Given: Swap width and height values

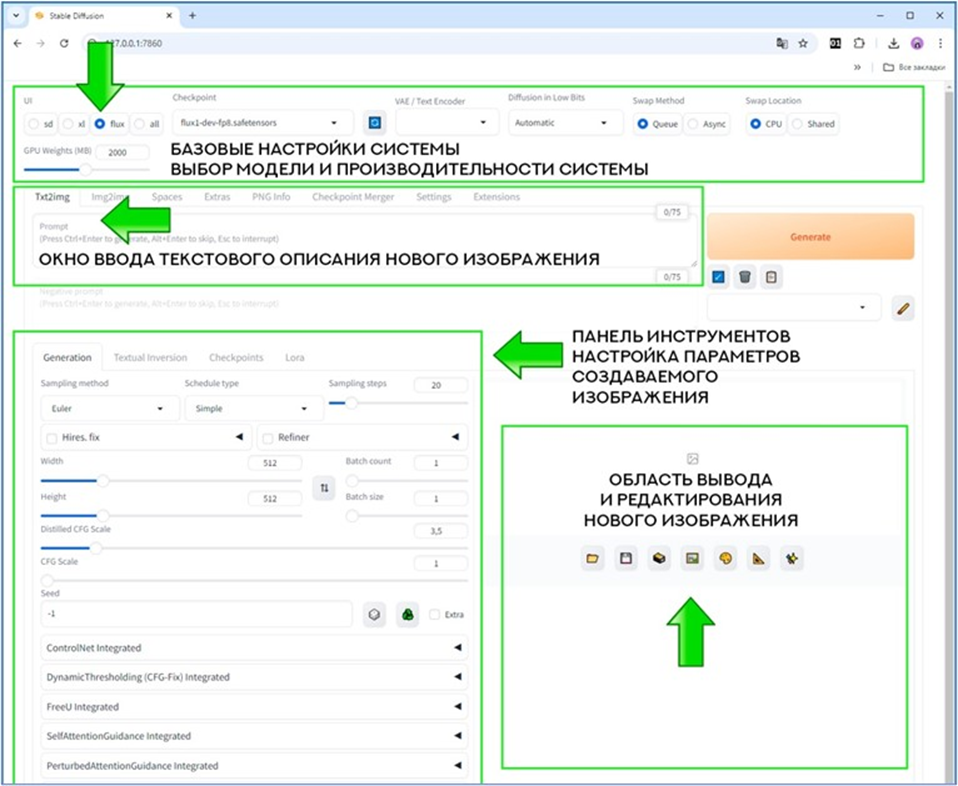Looking at the screenshot, I should click(323, 488).
